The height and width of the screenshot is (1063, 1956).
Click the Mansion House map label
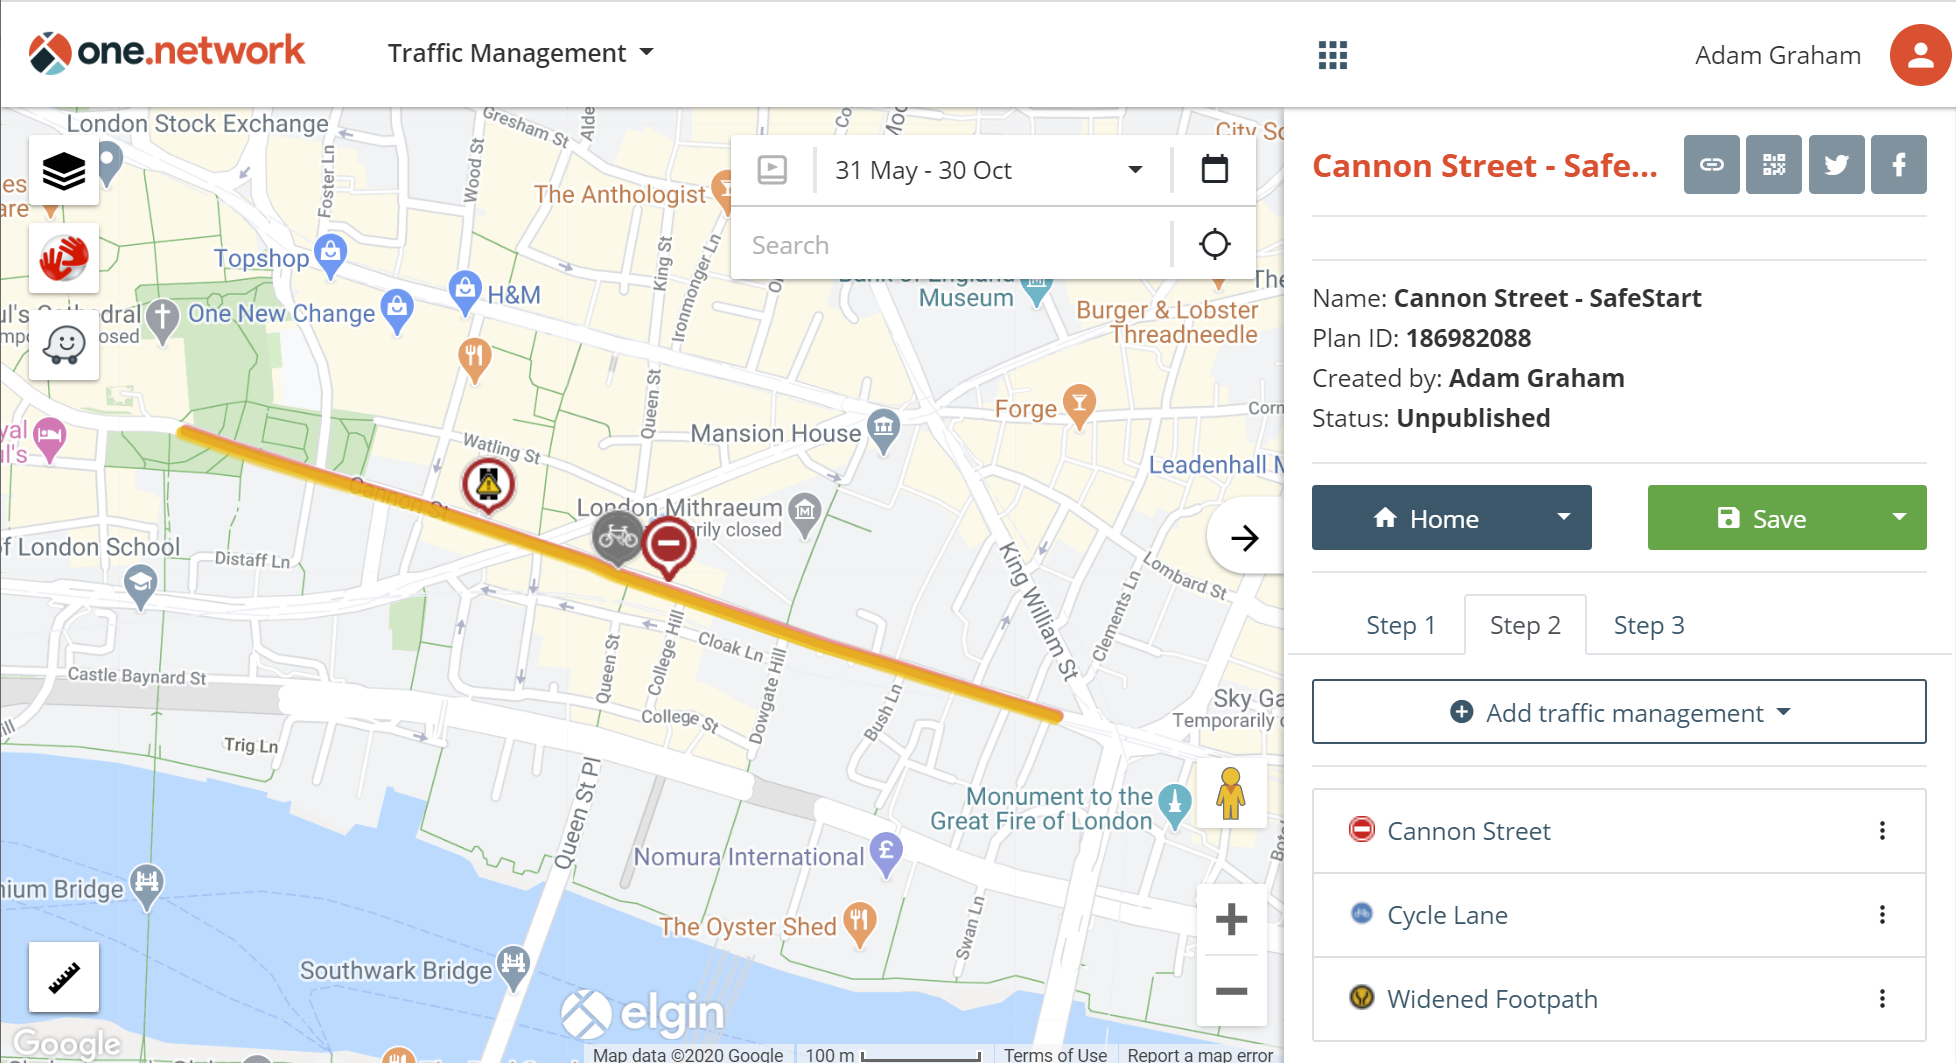tap(775, 433)
